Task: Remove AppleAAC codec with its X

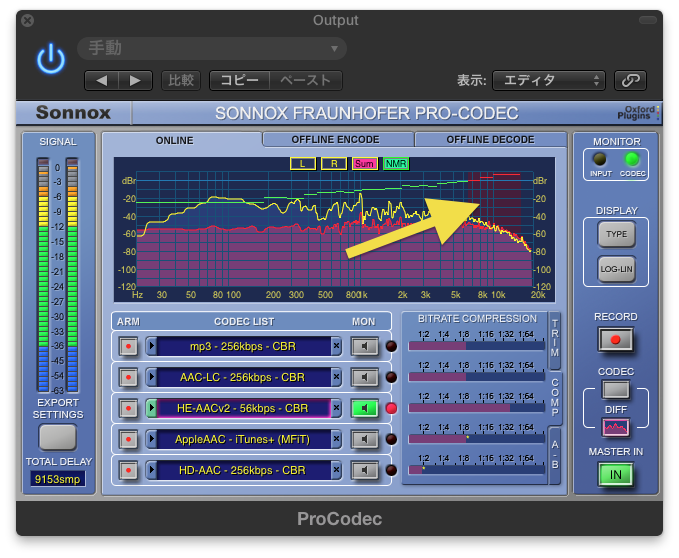Action: 336,439
